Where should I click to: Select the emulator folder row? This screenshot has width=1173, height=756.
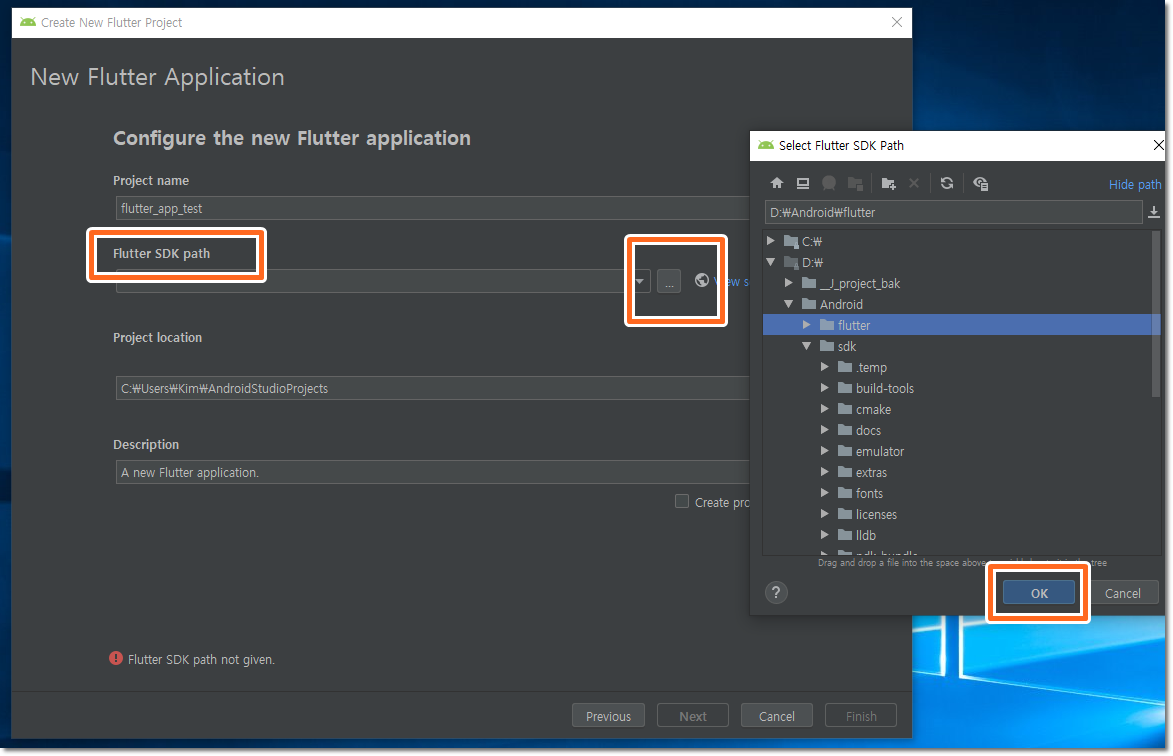tap(958, 451)
